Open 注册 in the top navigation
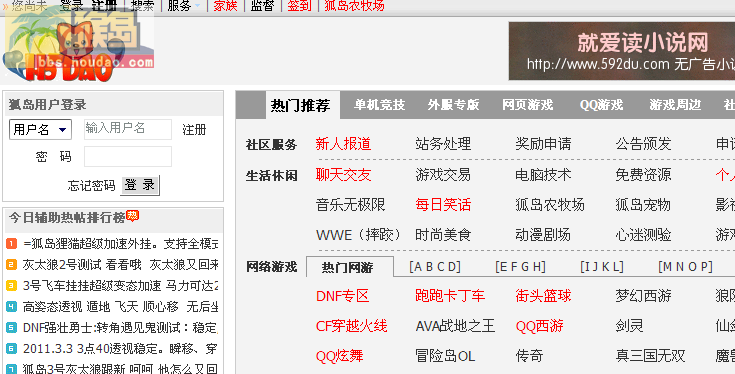 (104, 6)
